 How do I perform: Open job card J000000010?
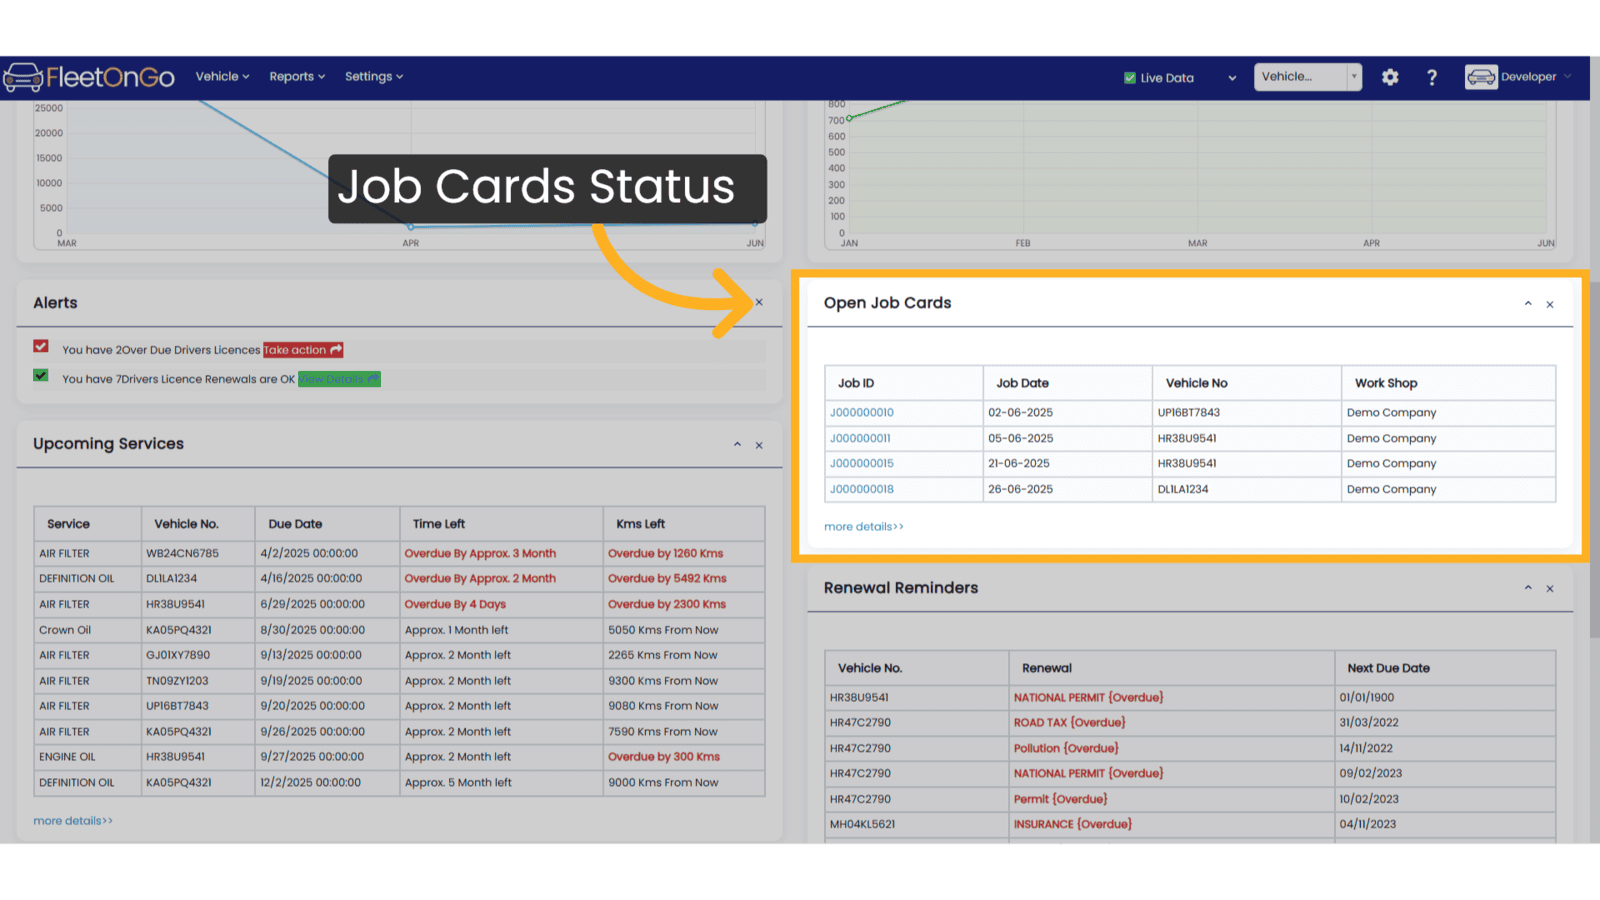862,413
